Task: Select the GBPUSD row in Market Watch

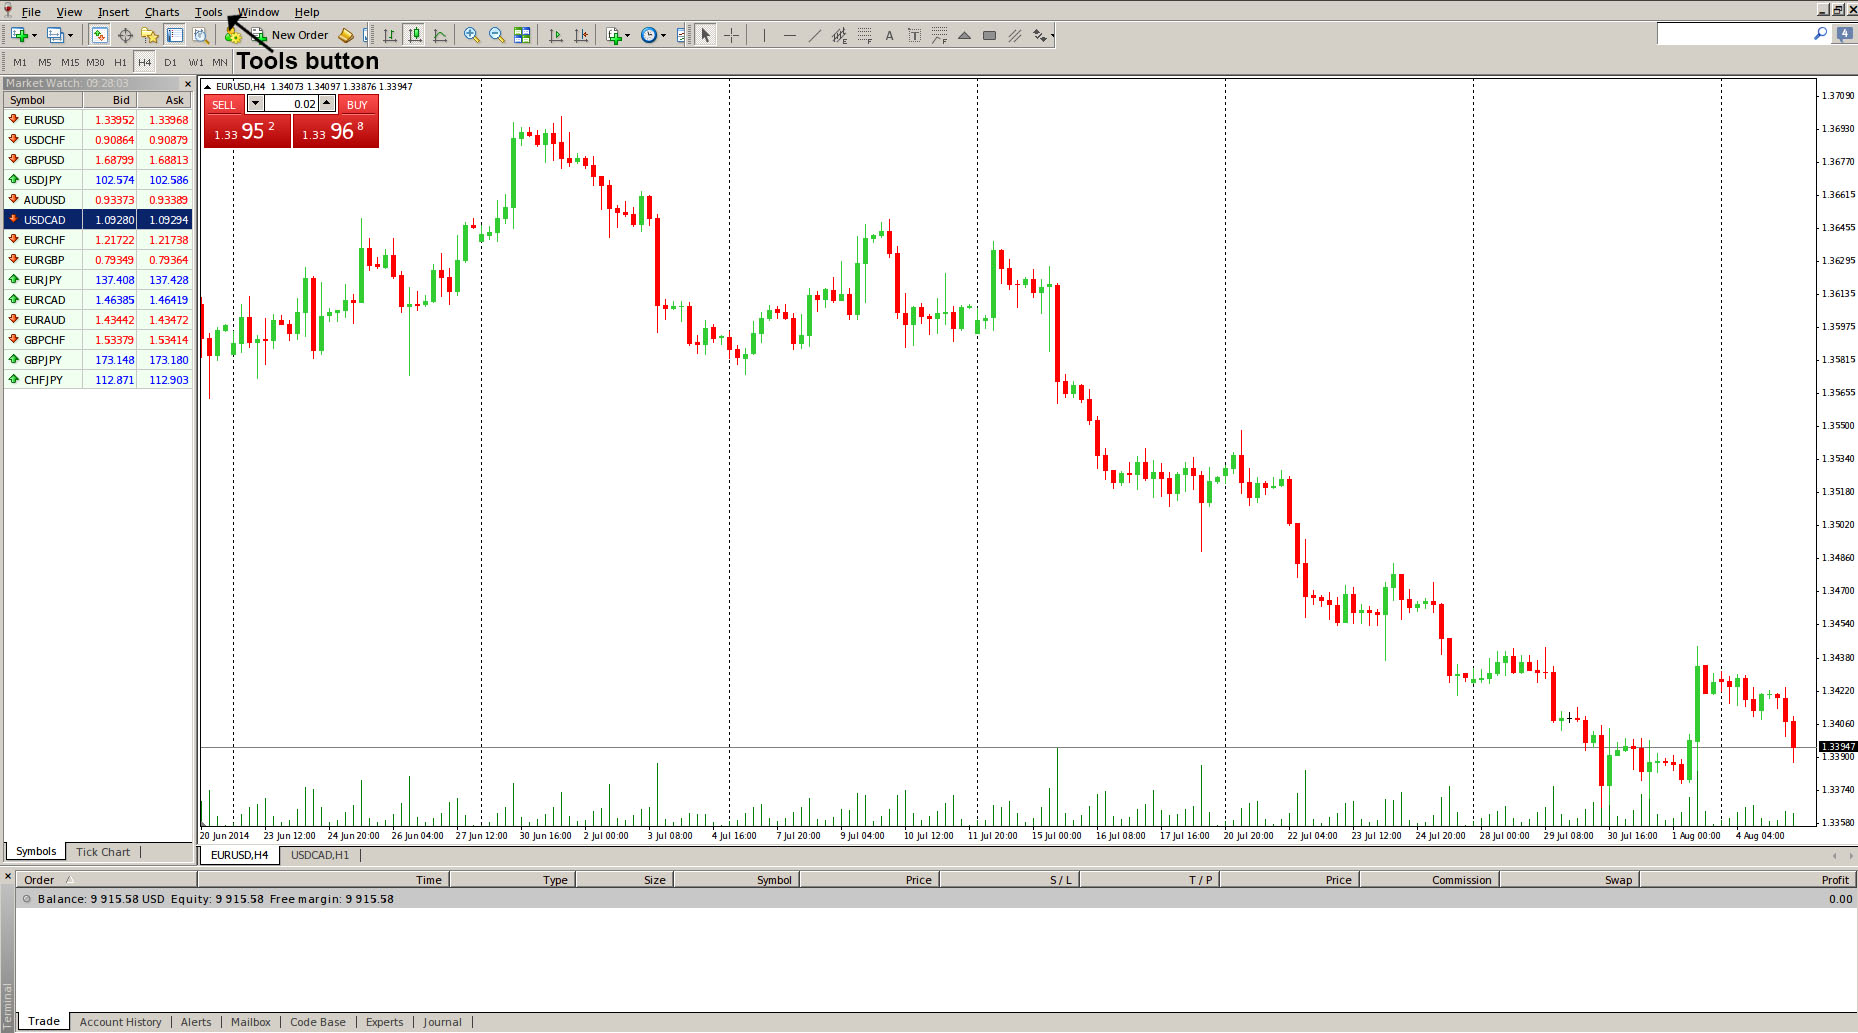Action: pos(44,160)
